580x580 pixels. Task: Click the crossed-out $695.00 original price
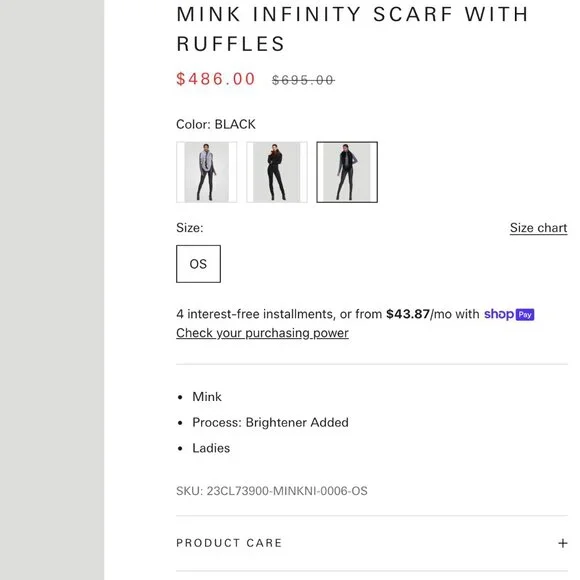point(303,80)
